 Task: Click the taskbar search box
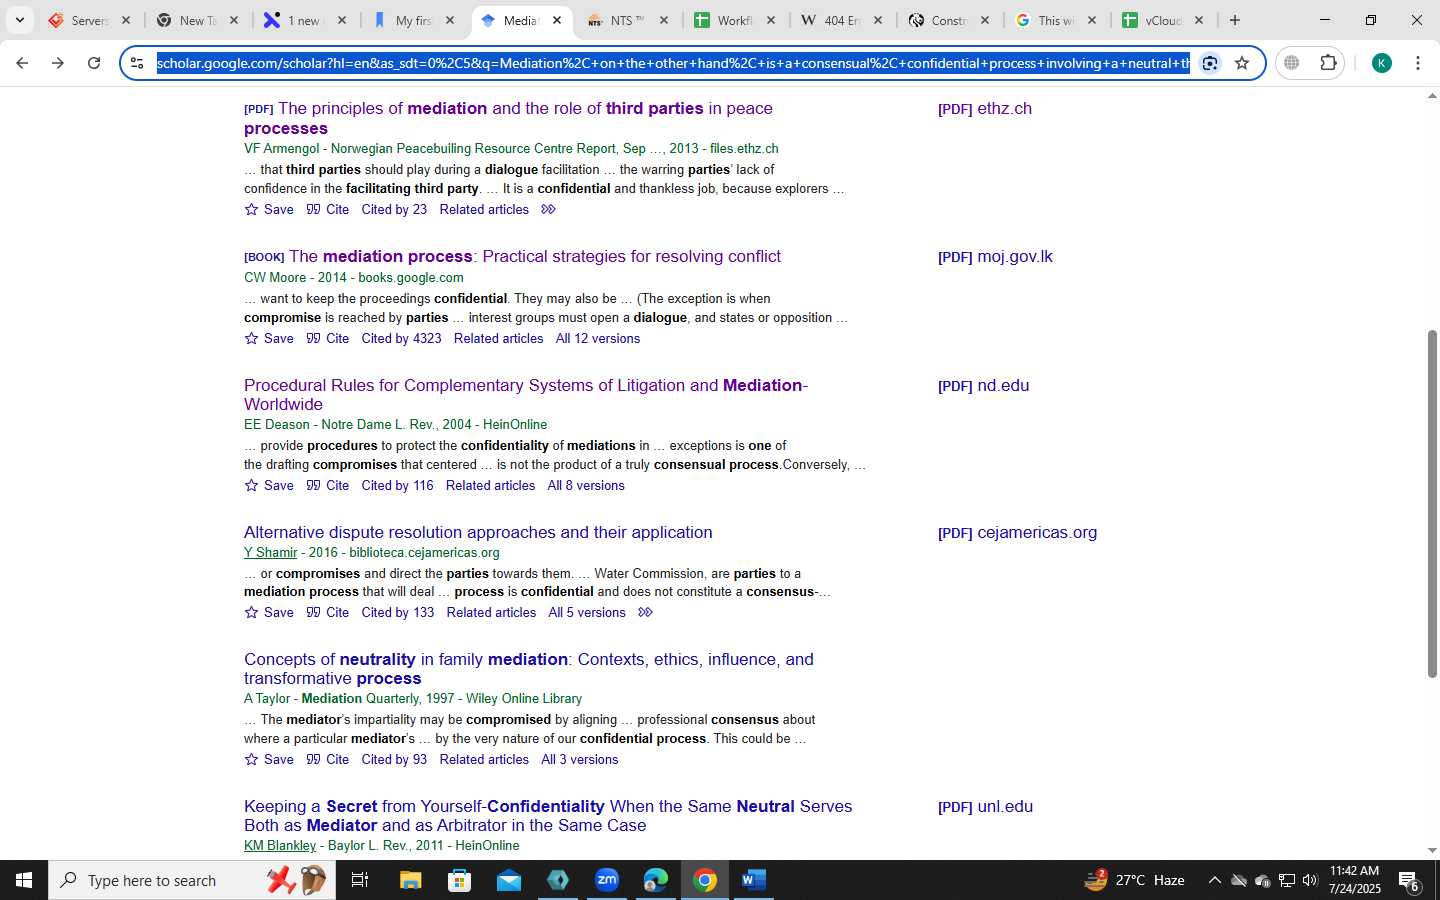point(192,880)
